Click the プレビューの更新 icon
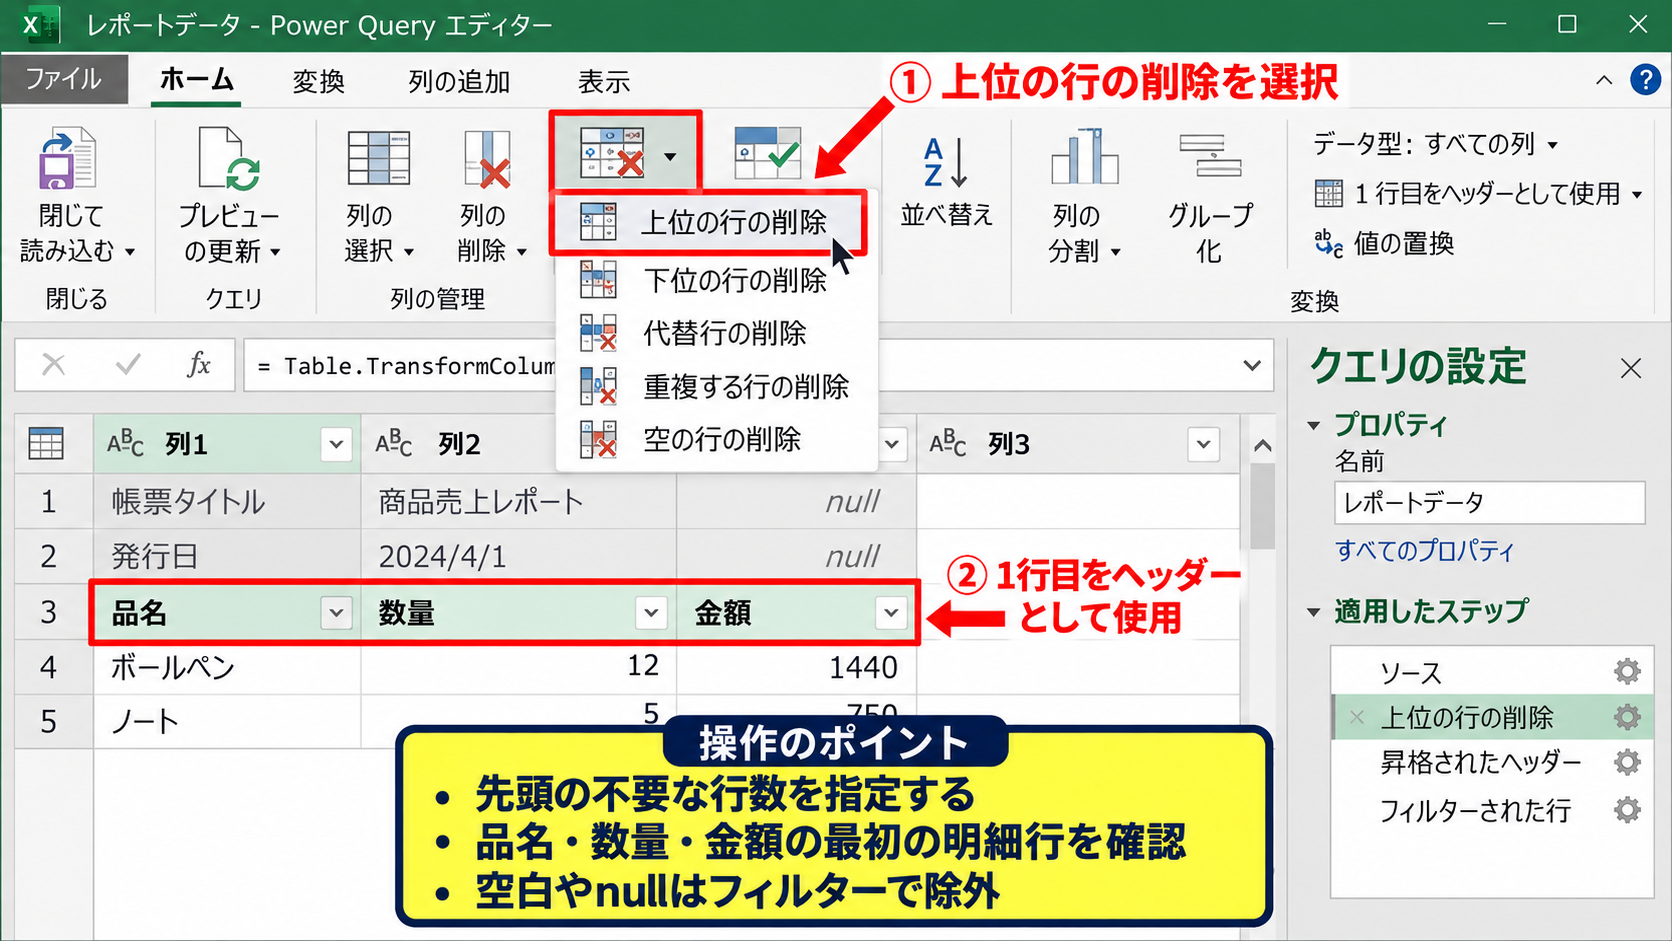 pos(229,158)
